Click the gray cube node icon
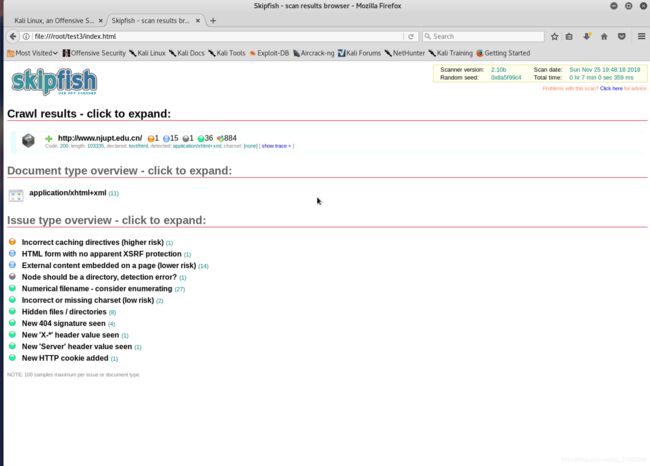This screenshot has width=650, height=466. pyautogui.click(x=28, y=141)
